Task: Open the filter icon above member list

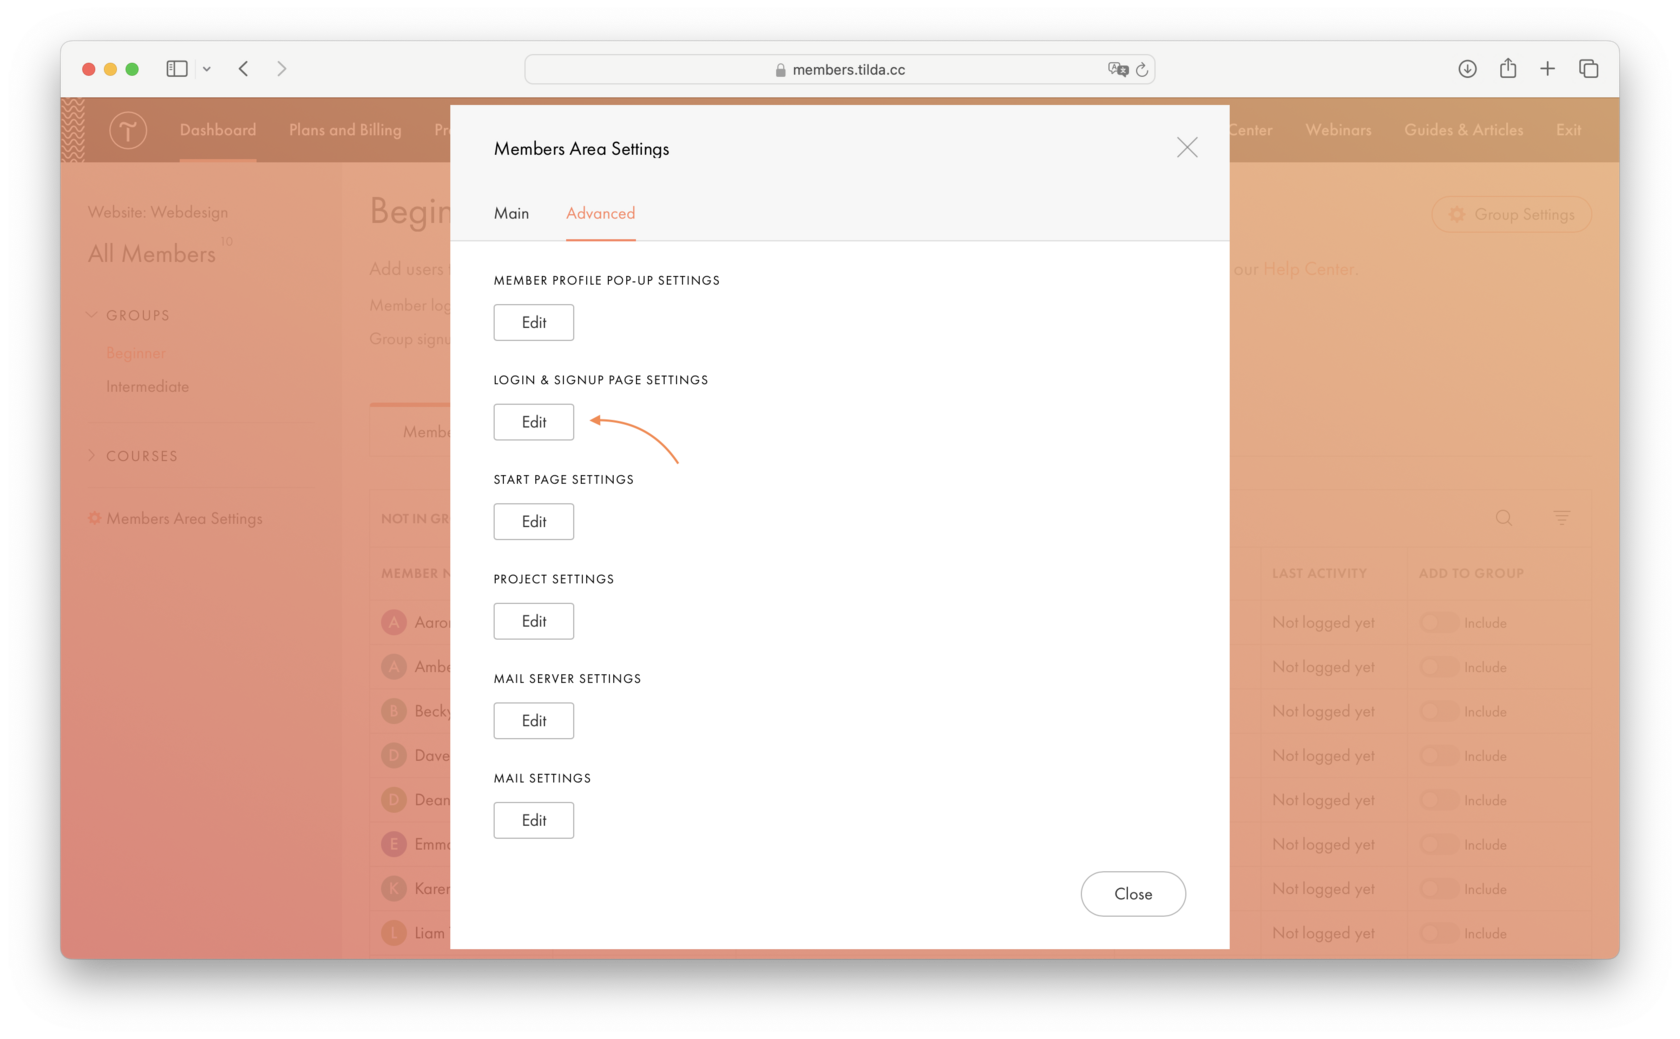Action: [1562, 518]
